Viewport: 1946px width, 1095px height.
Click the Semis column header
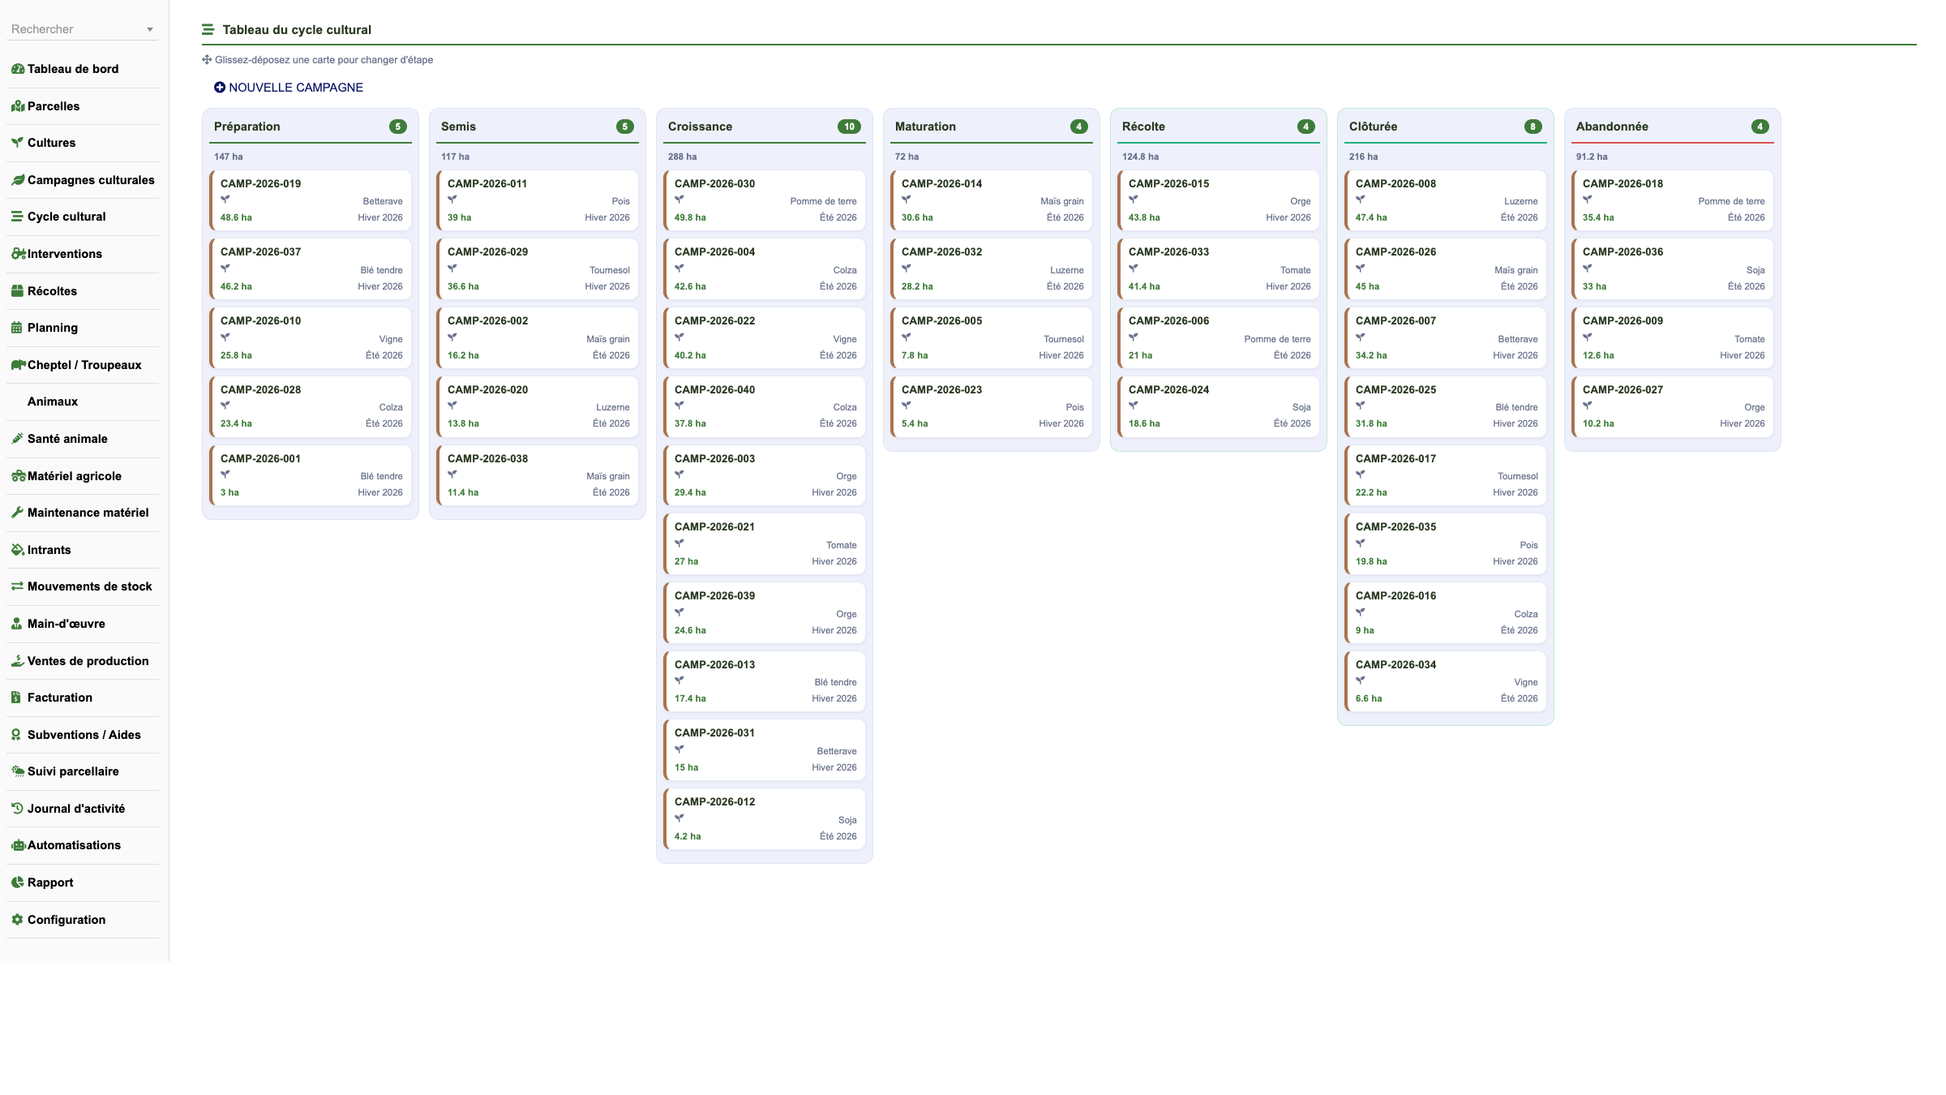pyautogui.click(x=538, y=127)
